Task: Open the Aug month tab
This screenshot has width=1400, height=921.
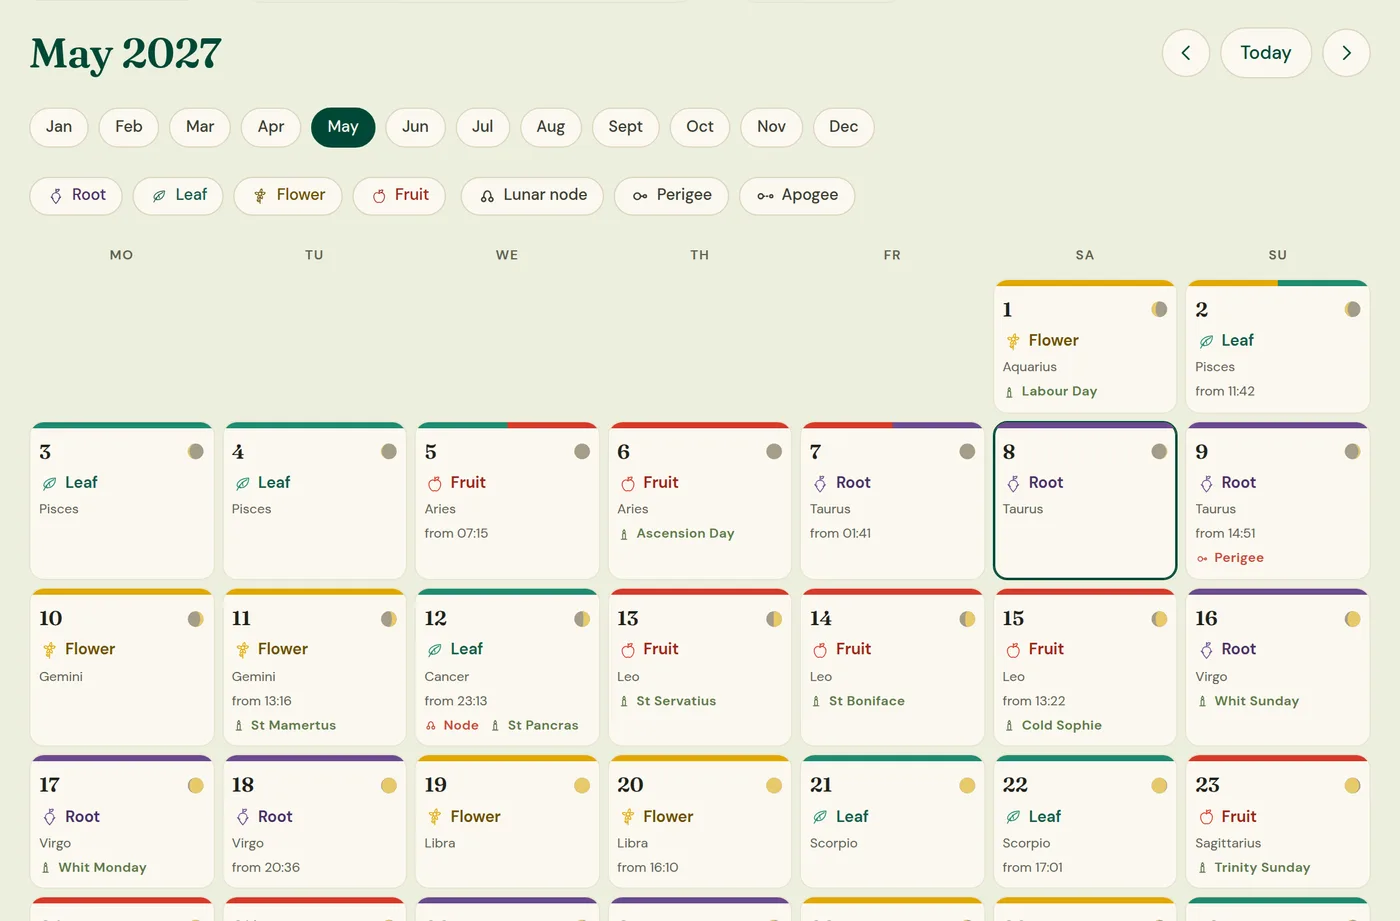Action: (551, 127)
